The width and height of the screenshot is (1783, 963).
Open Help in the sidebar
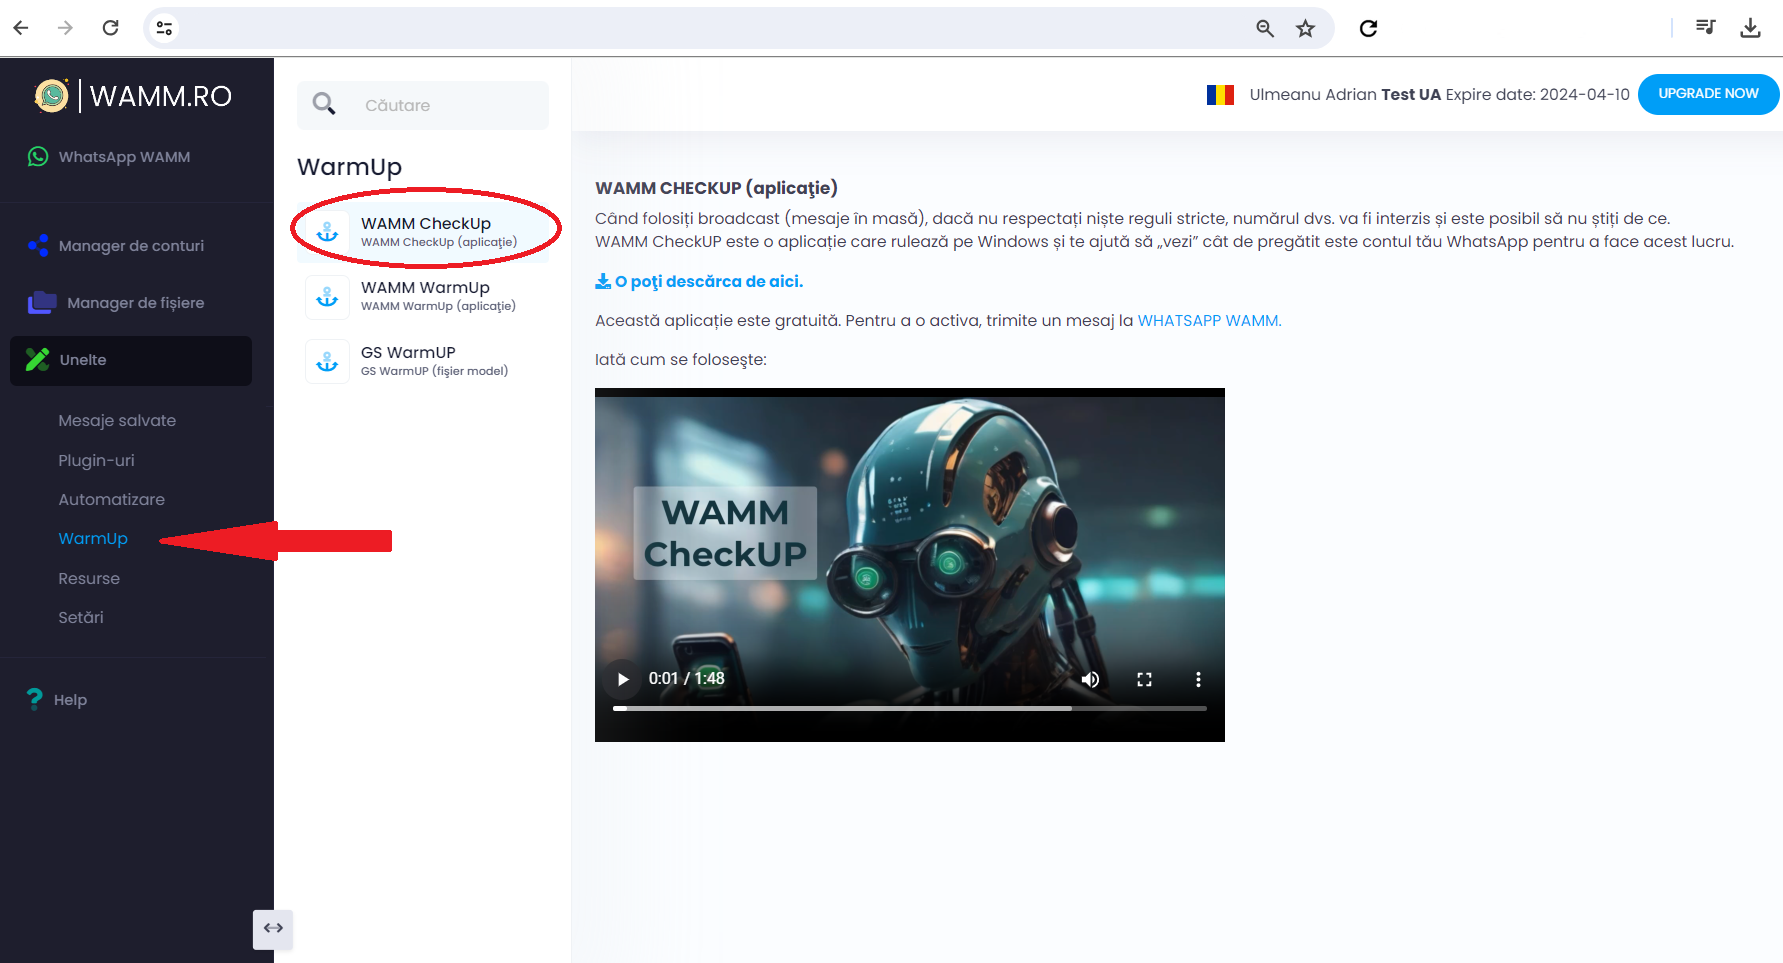[70, 700]
